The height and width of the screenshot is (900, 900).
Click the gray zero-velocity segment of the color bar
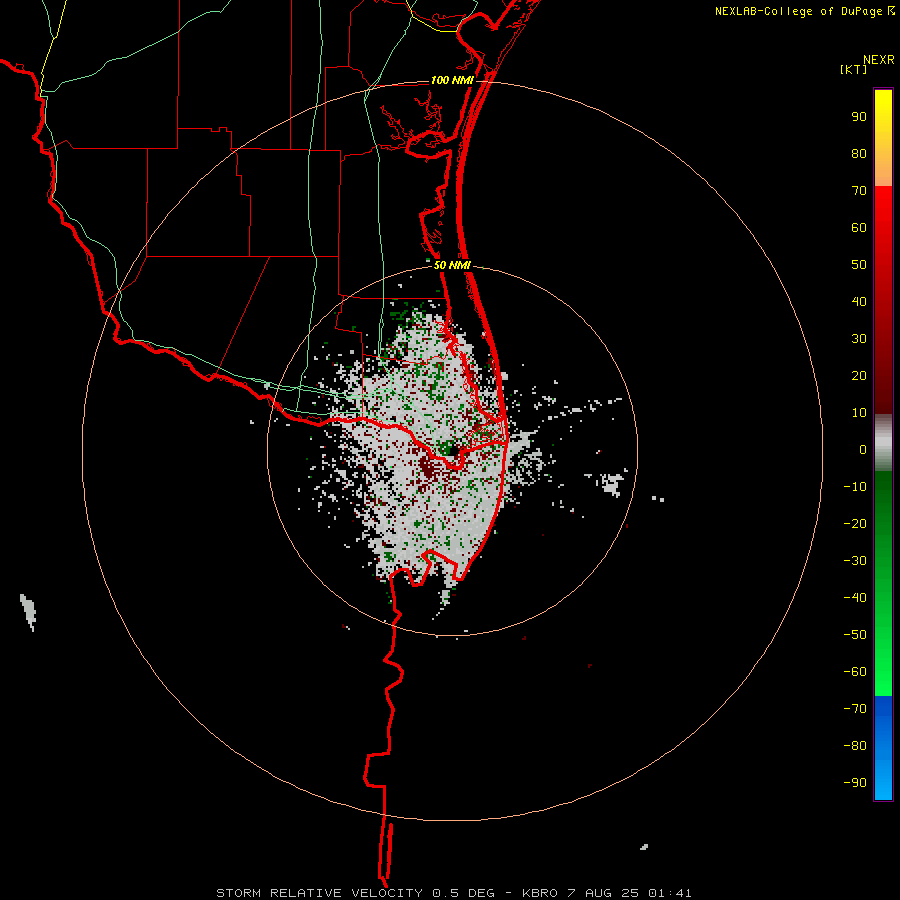tap(883, 443)
